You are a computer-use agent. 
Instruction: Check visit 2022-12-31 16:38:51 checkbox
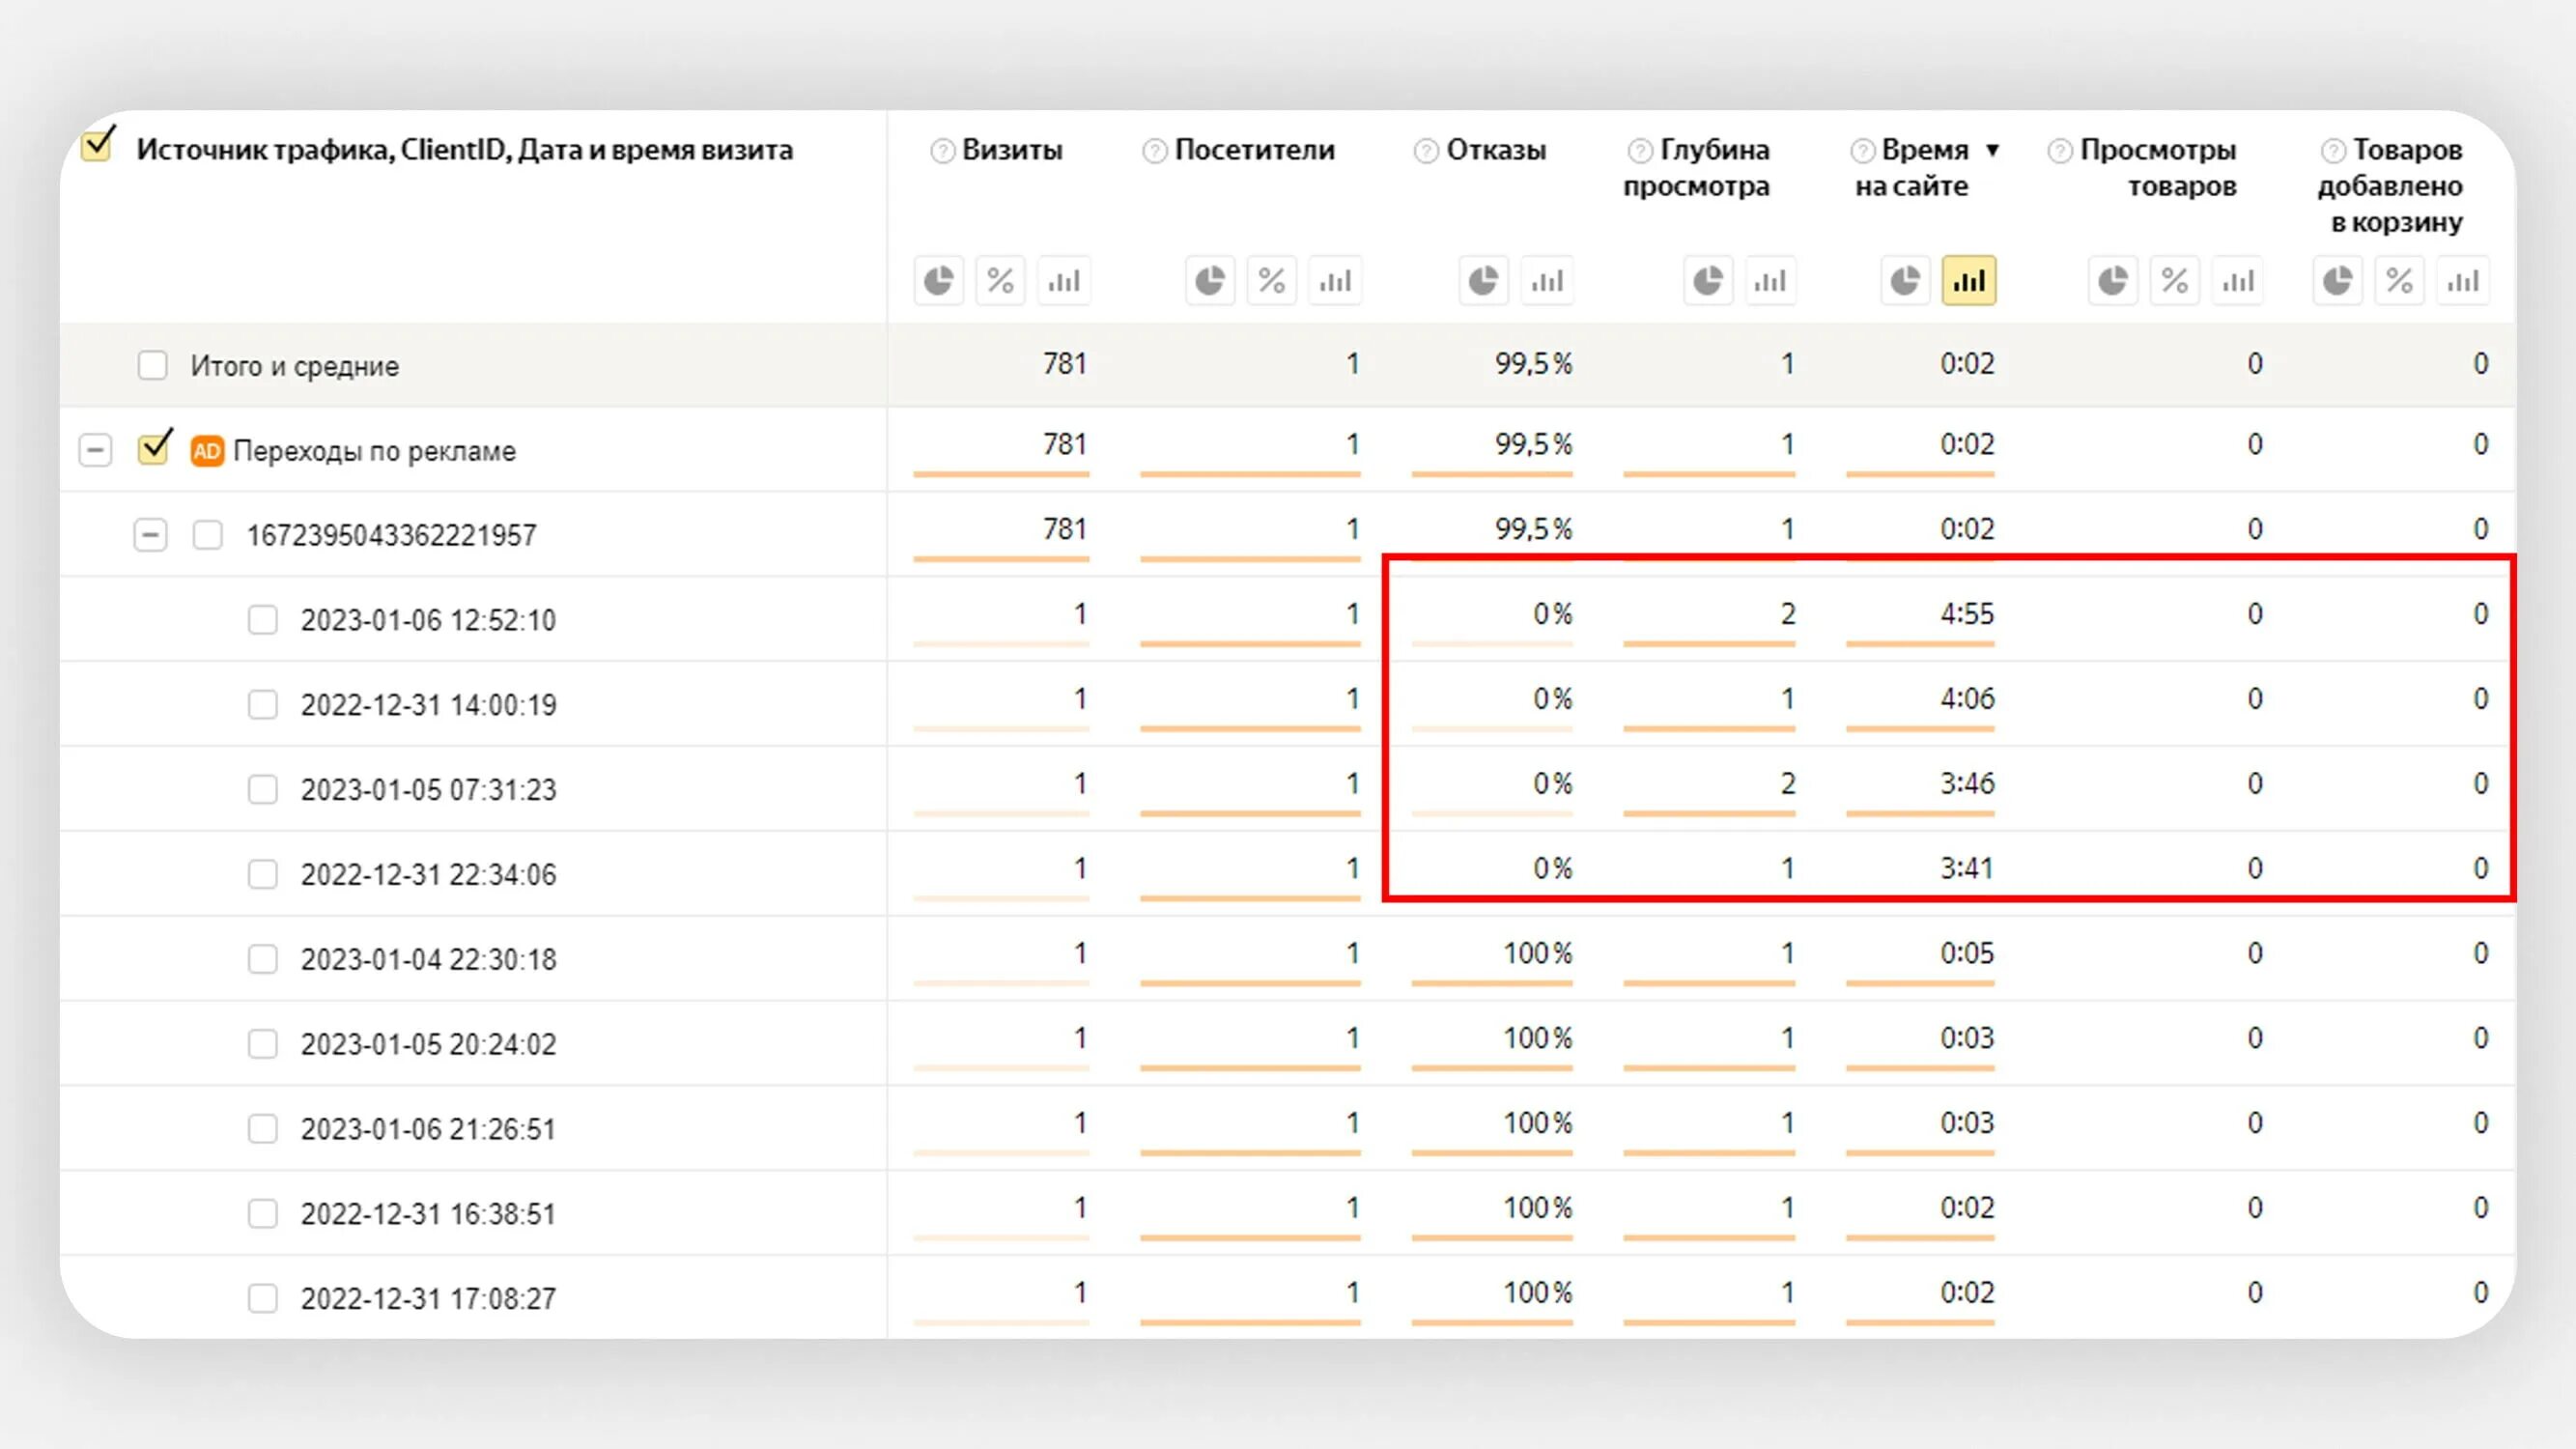263,1214
